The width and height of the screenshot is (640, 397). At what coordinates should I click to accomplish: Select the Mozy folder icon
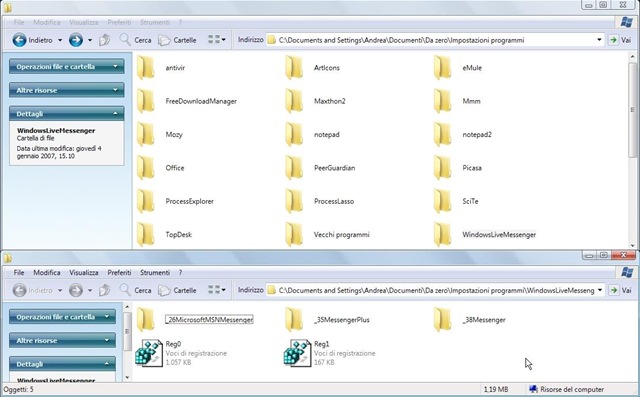pos(146,135)
